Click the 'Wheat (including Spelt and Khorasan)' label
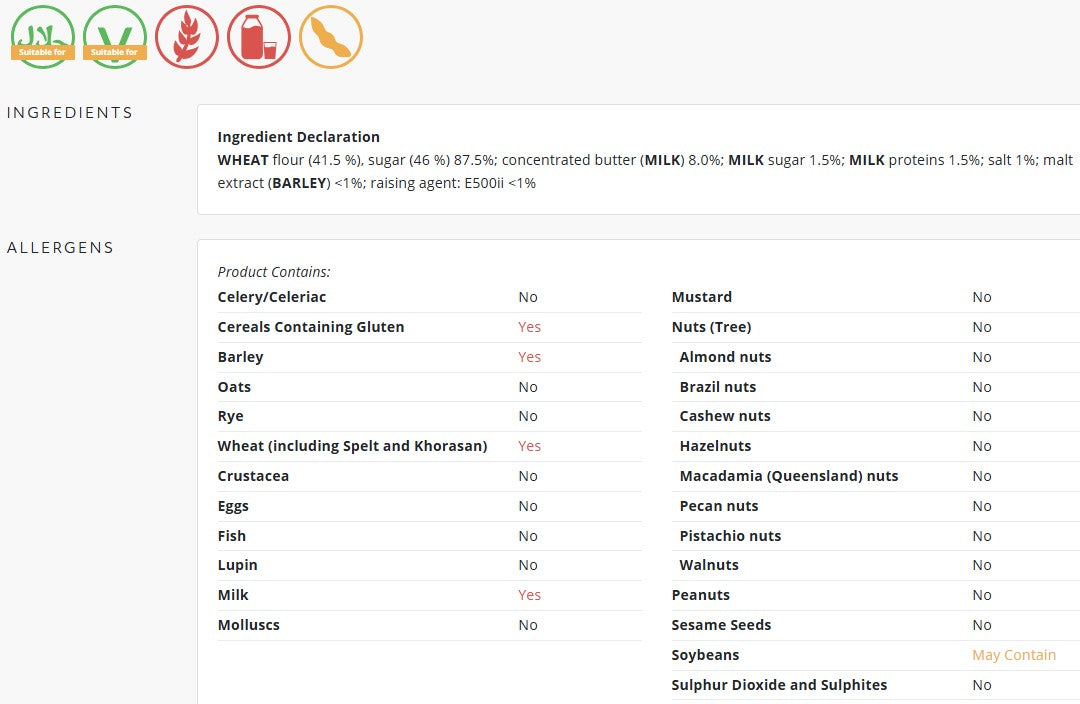 [352, 446]
